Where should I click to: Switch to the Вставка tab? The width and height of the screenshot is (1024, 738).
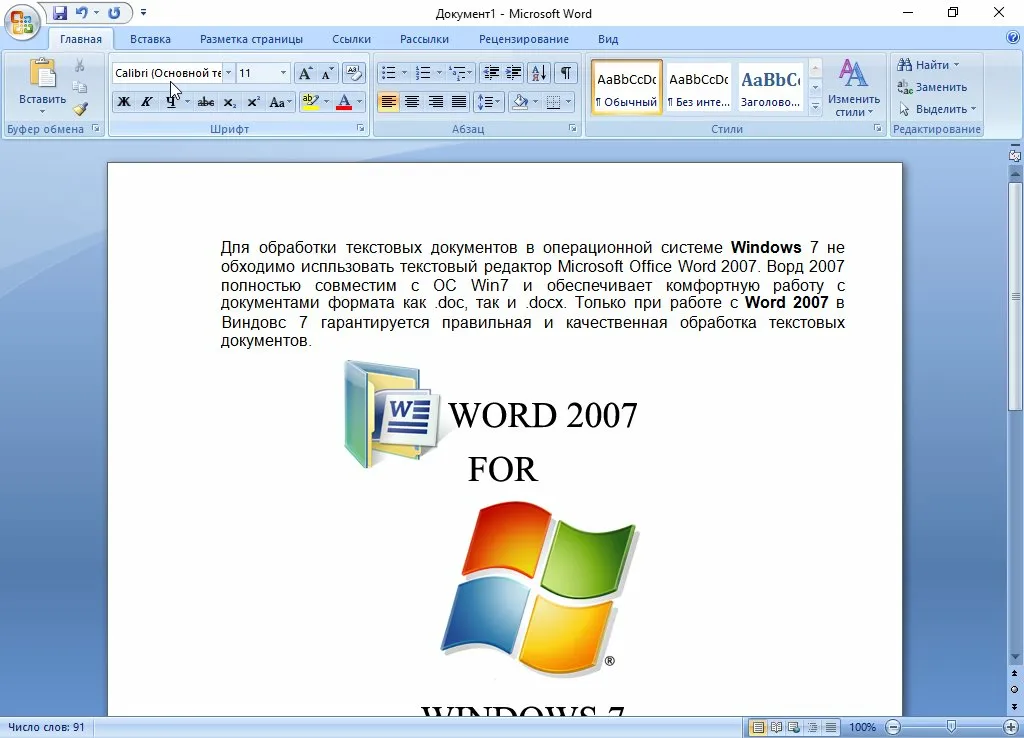click(150, 39)
